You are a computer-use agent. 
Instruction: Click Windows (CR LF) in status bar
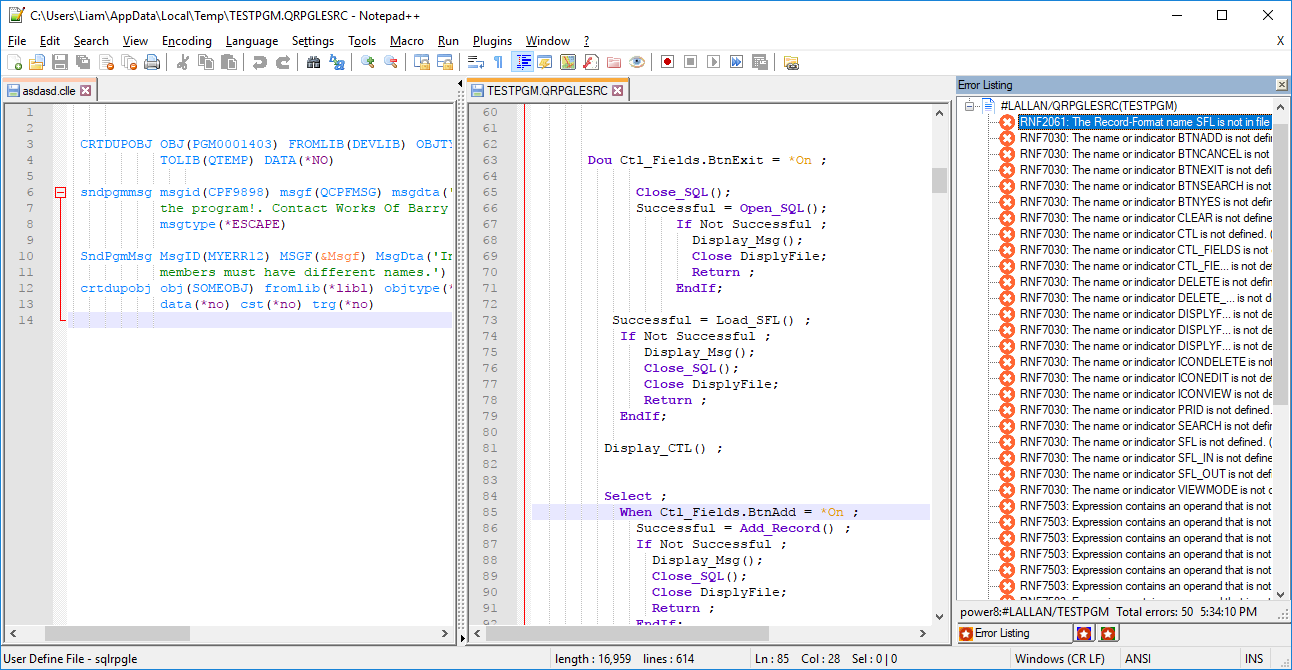[1059, 658]
